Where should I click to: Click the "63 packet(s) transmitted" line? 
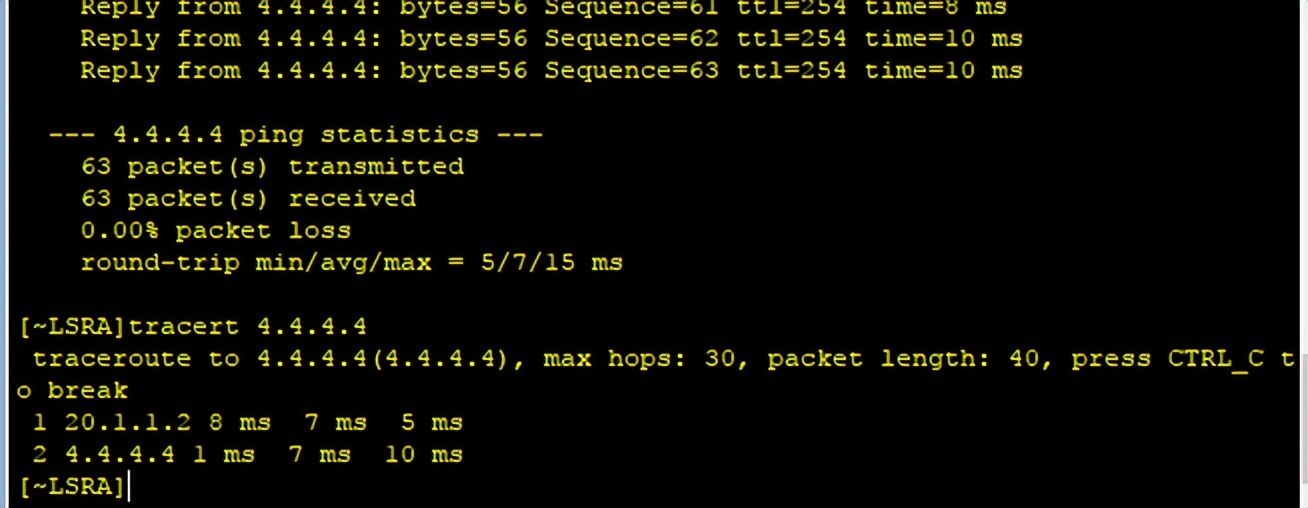[272, 167]
